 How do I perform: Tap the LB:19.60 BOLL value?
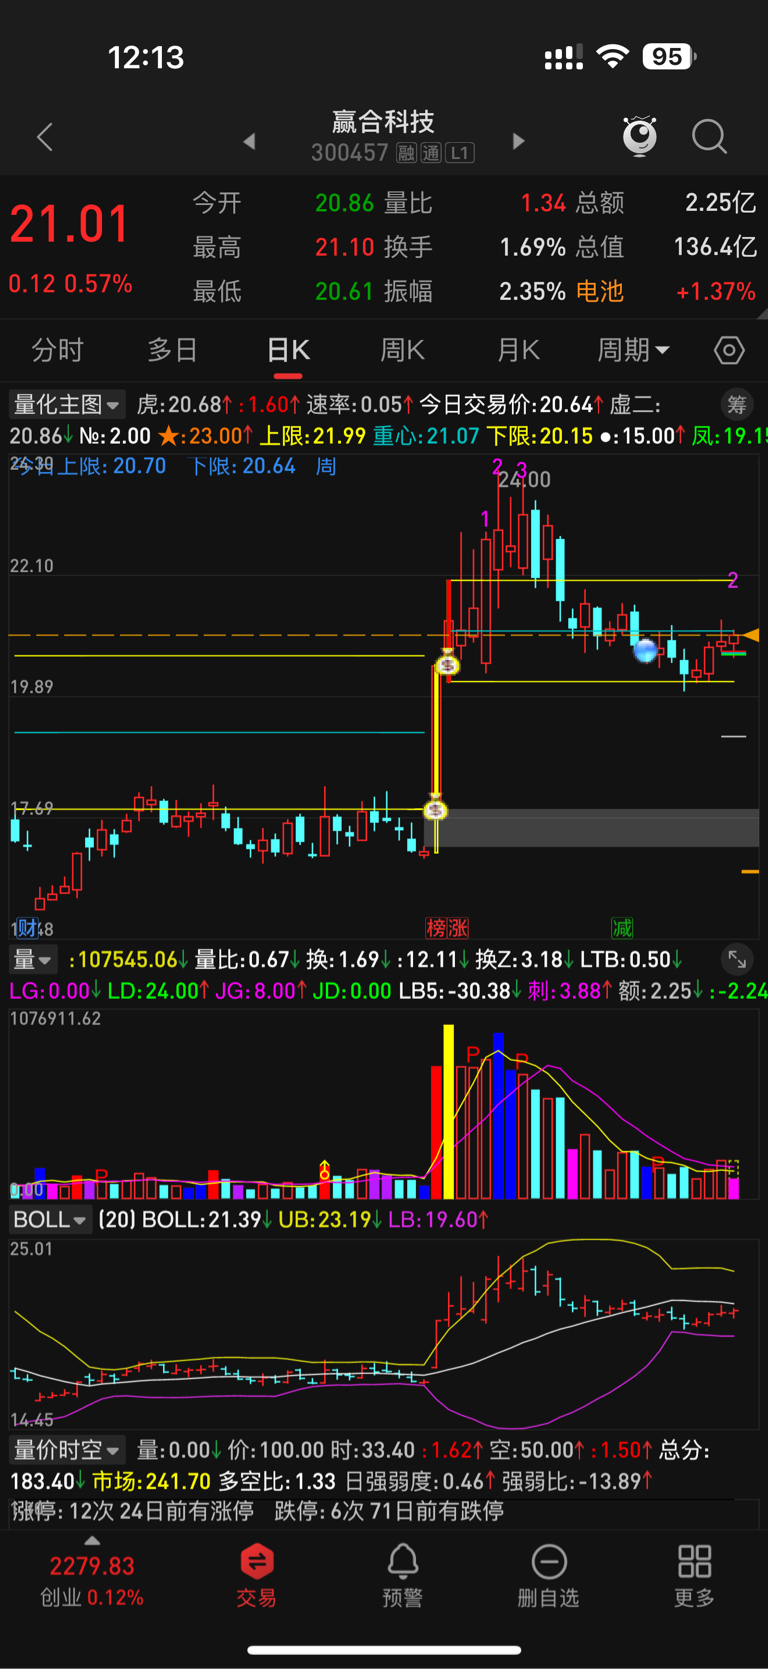438,1219
